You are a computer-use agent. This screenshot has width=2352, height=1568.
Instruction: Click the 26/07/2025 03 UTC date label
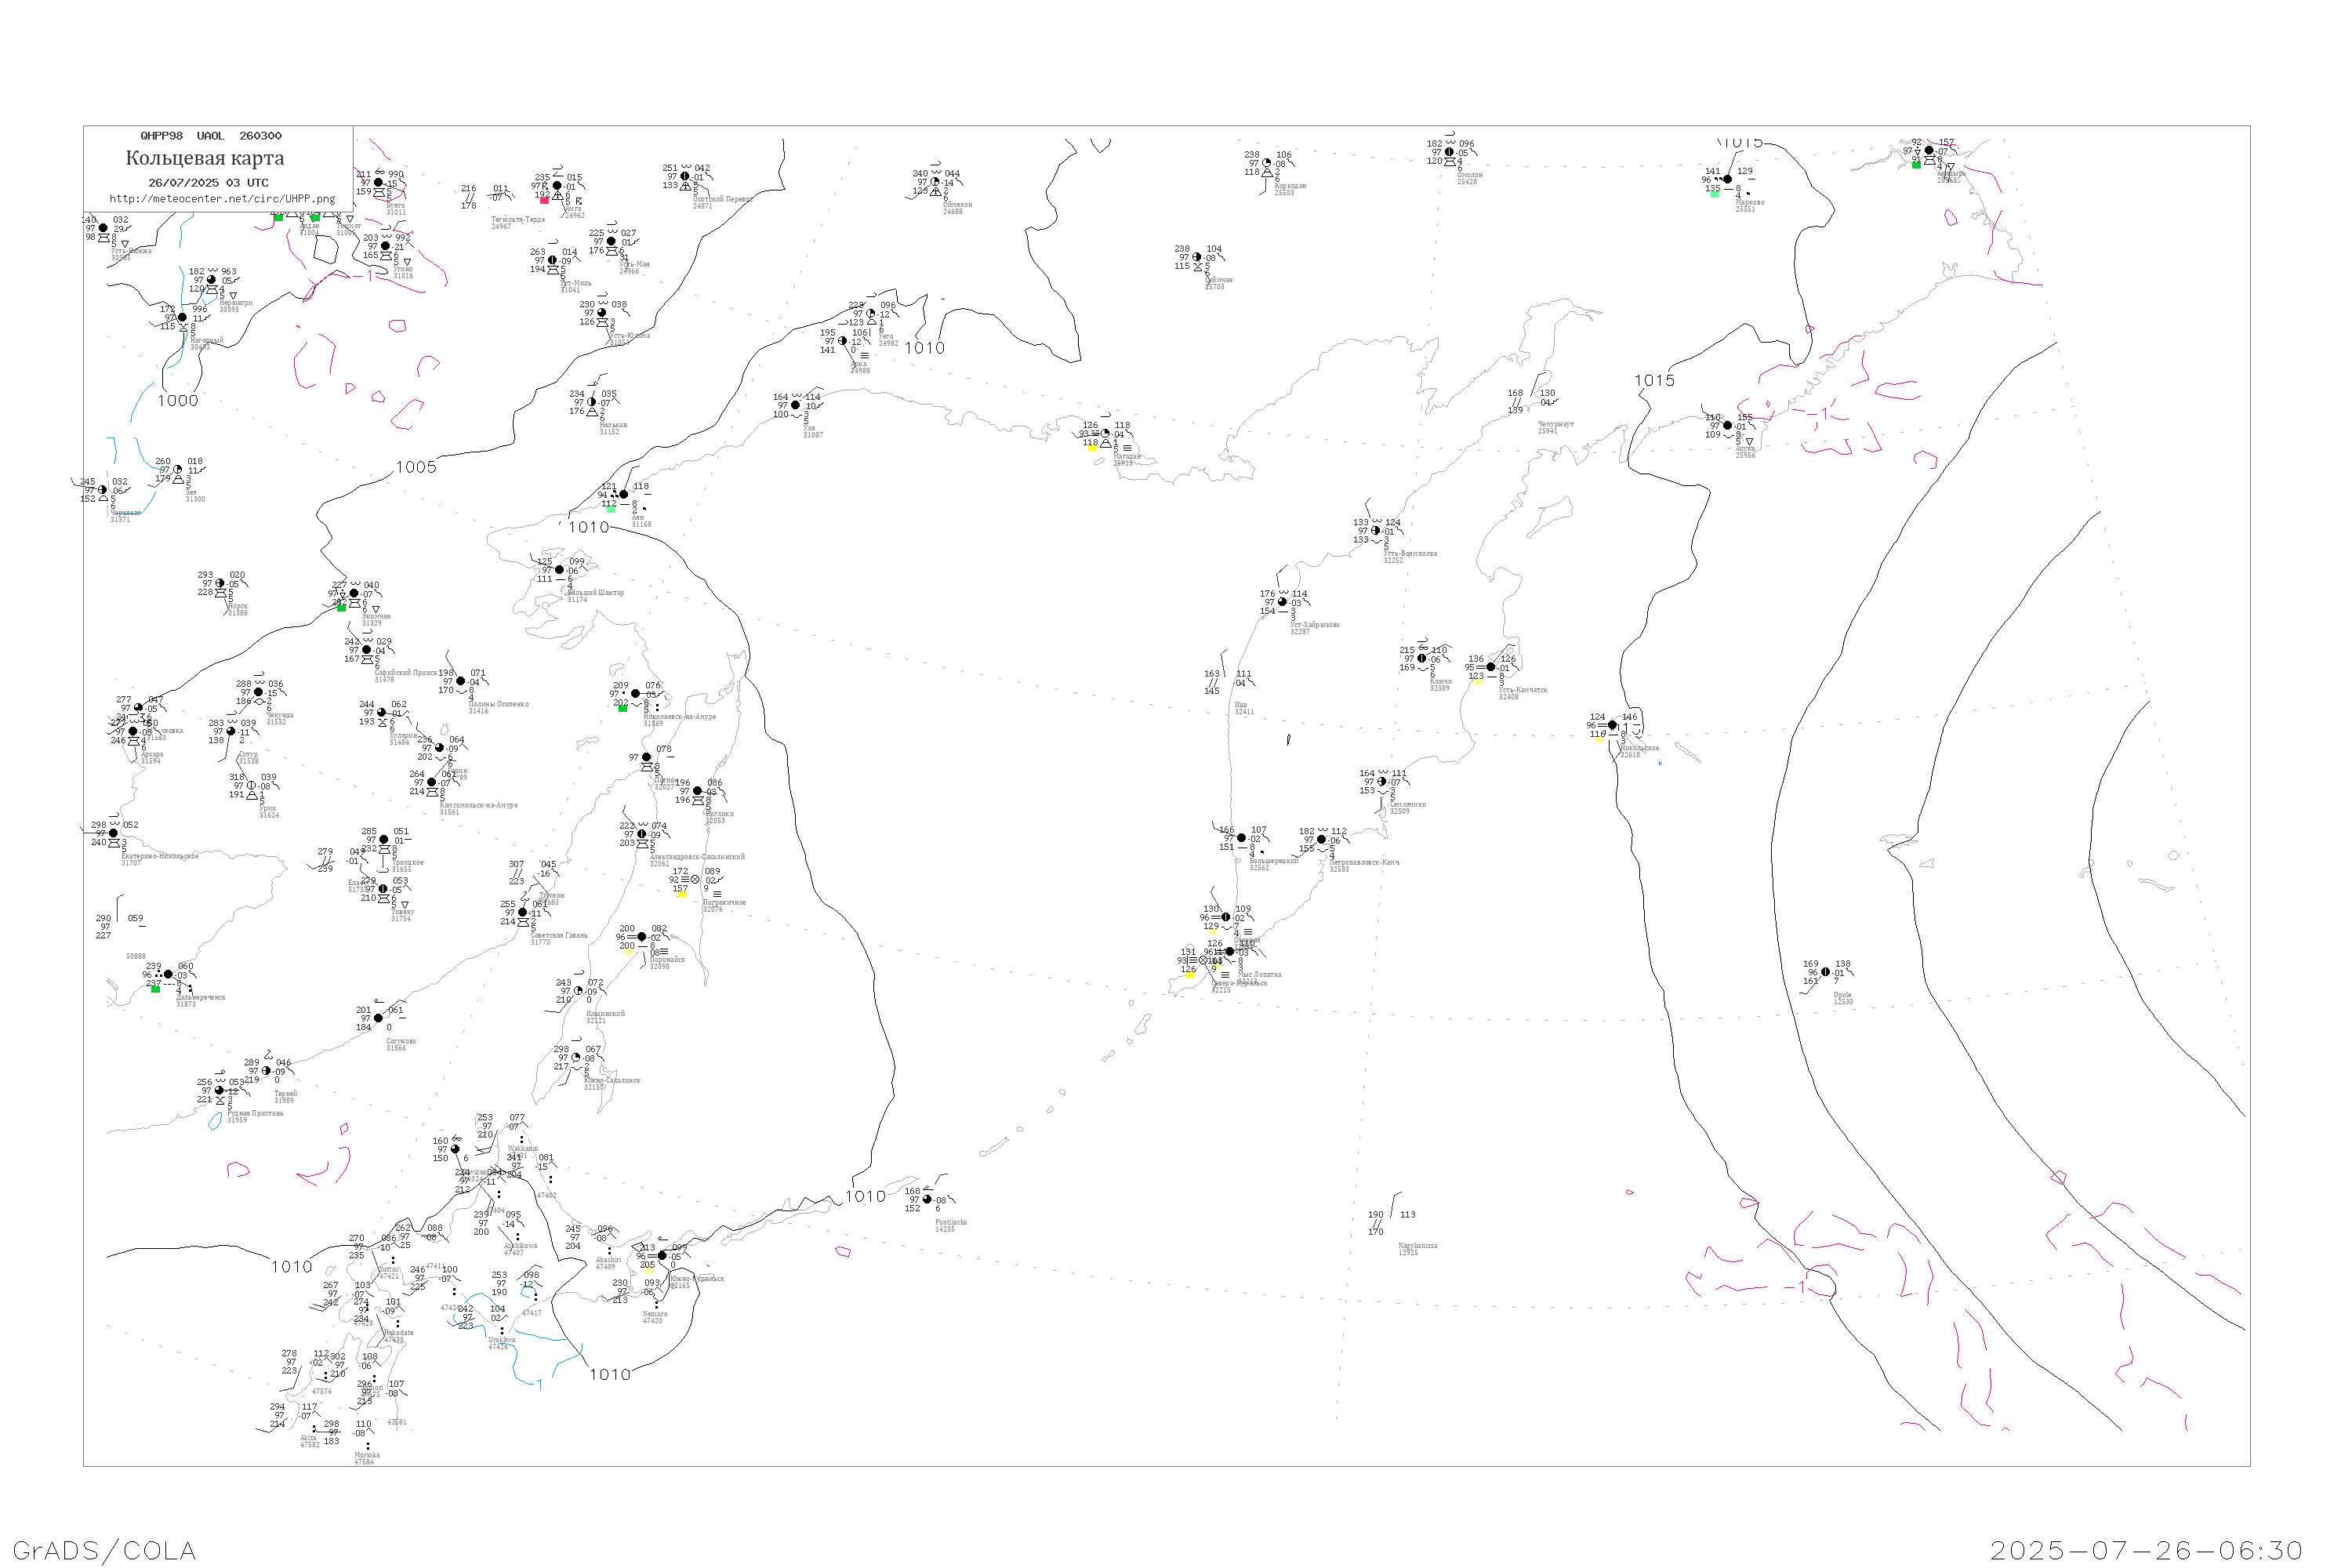point(208,183)
